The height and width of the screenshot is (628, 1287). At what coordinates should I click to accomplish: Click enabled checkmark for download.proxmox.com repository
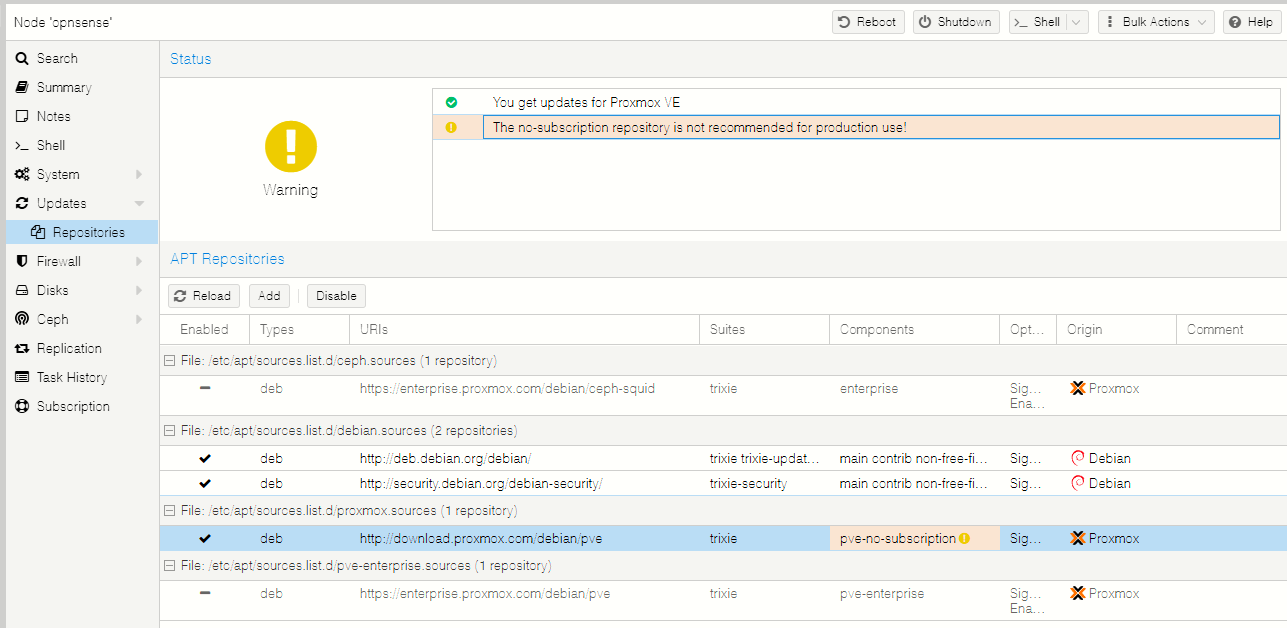point(205,538)
